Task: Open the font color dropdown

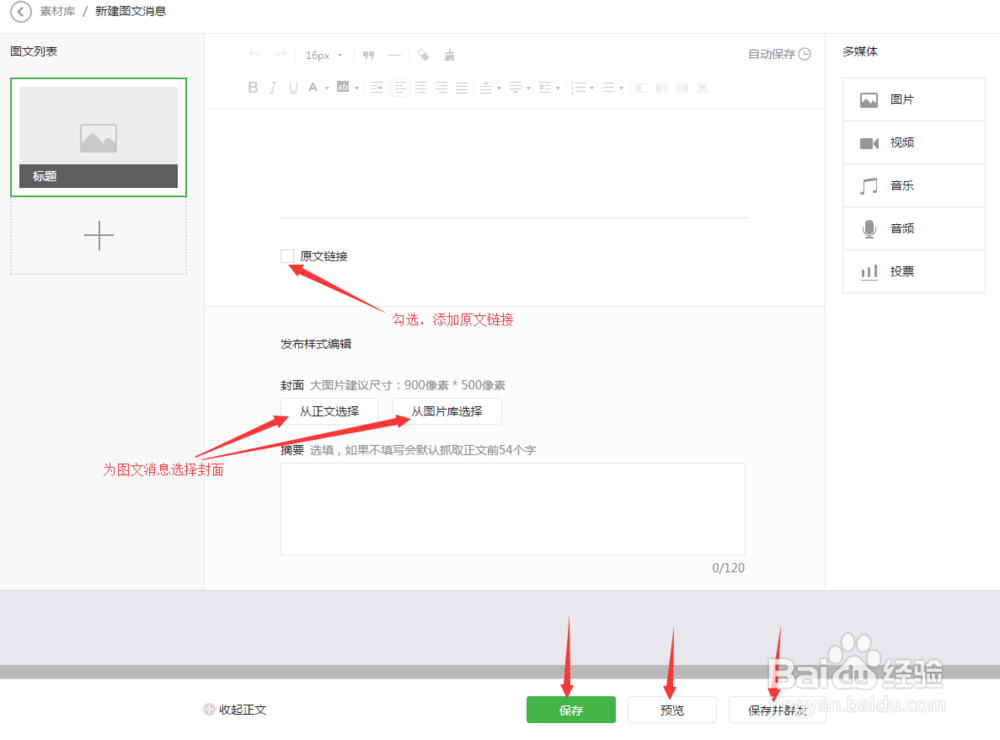Action: tap(315, 87)
